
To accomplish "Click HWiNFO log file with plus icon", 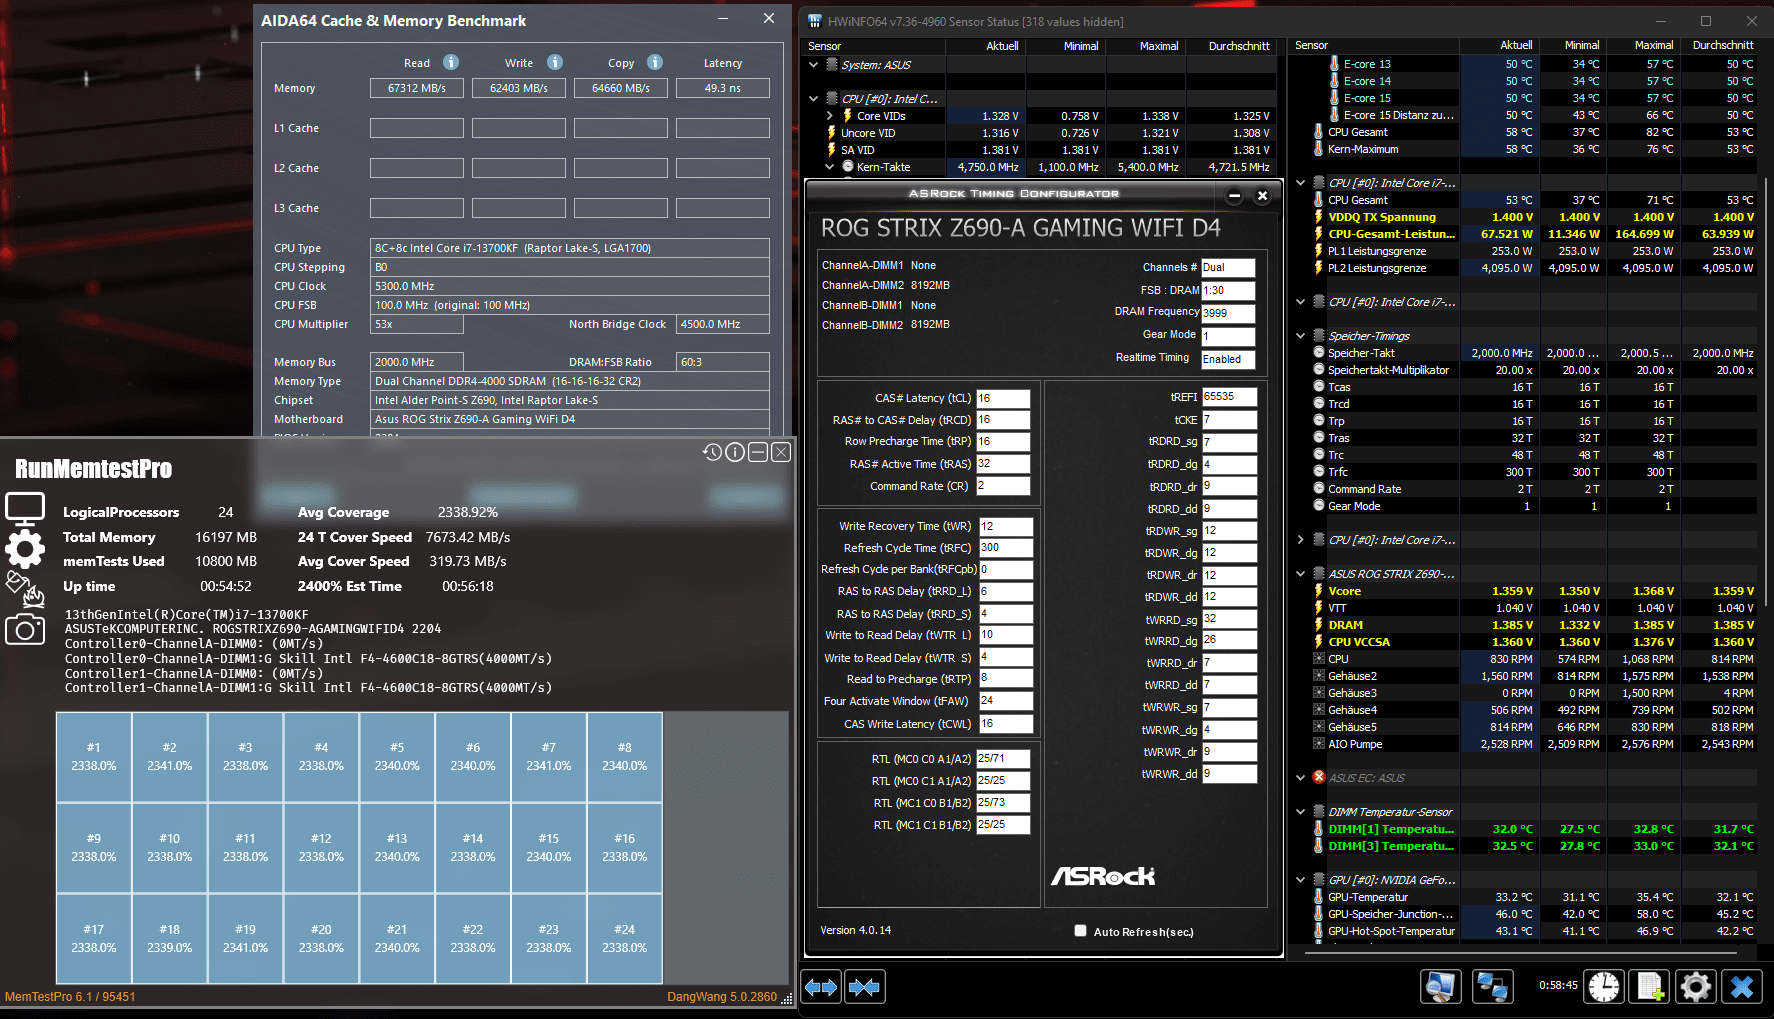I will click(x=1650, y=987).
